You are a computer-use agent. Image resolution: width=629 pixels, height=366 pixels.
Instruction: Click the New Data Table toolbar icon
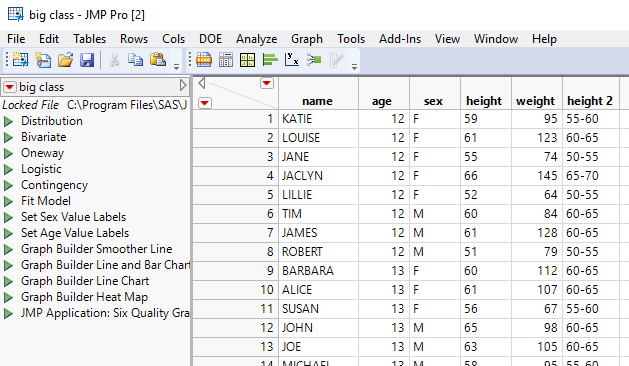20,60
